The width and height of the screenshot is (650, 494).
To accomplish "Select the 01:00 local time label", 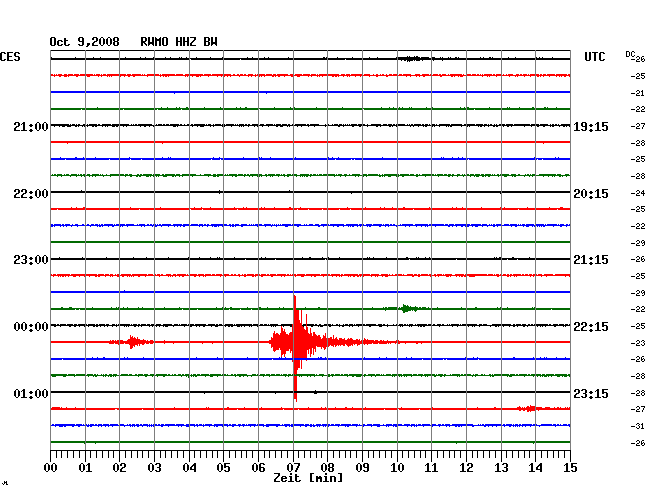I will [x=31, y=393].
